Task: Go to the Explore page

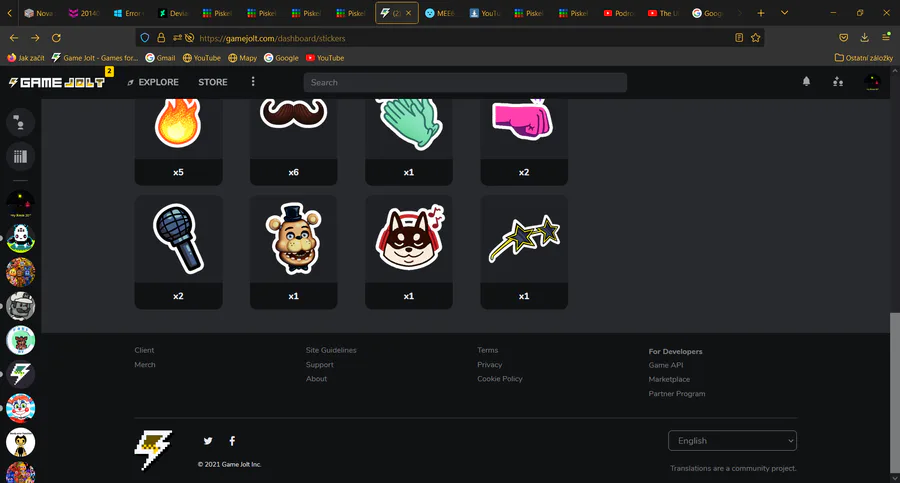Action: pos(153,82)
